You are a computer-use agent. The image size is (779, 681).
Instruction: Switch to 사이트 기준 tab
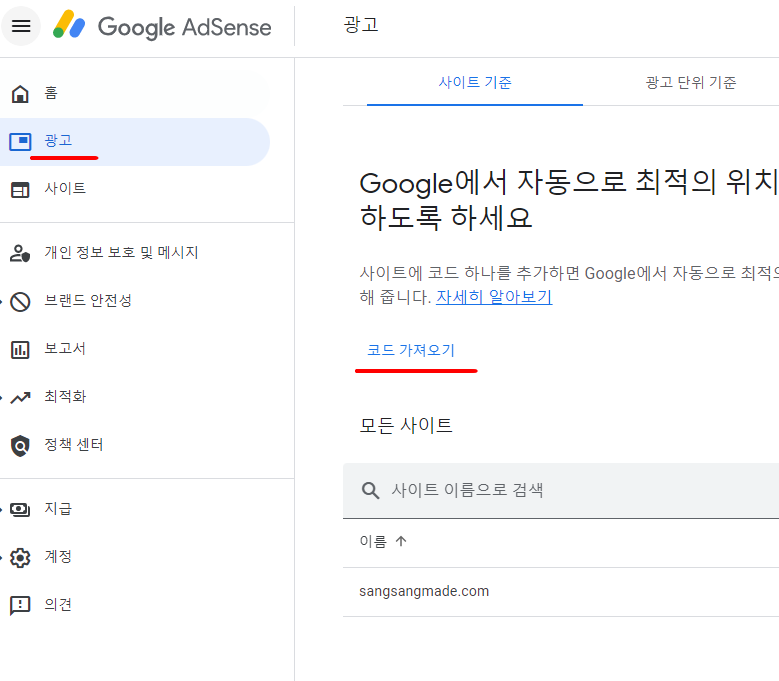[474, 82]
